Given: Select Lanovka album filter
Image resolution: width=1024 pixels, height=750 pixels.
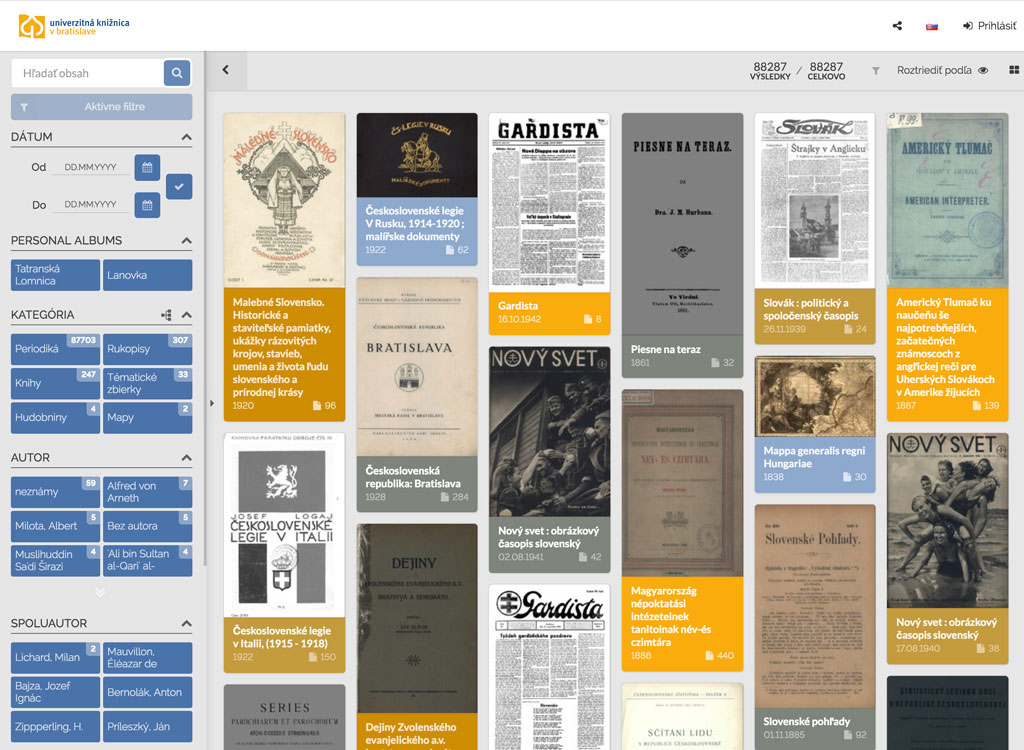Looking at the screenshot, I should 148,275.
